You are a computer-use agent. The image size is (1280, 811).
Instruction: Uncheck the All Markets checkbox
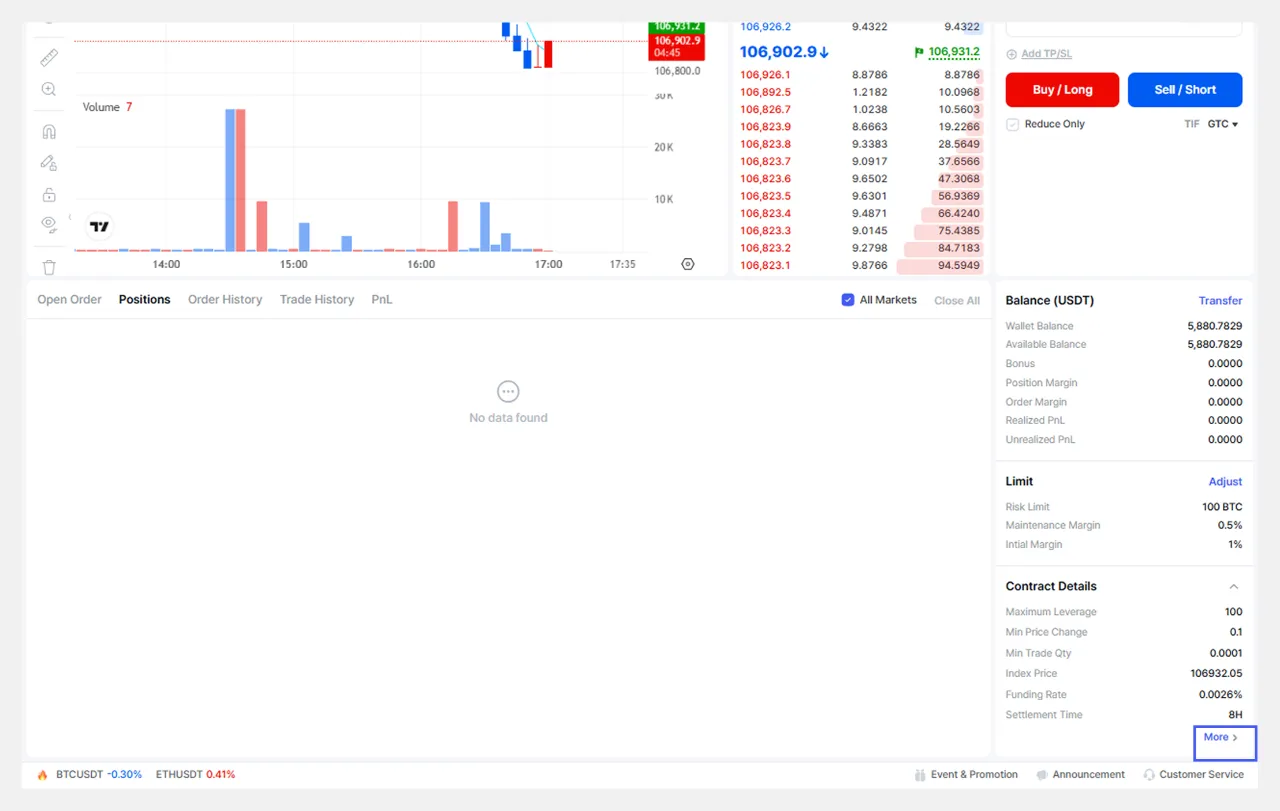pos(848,300)
